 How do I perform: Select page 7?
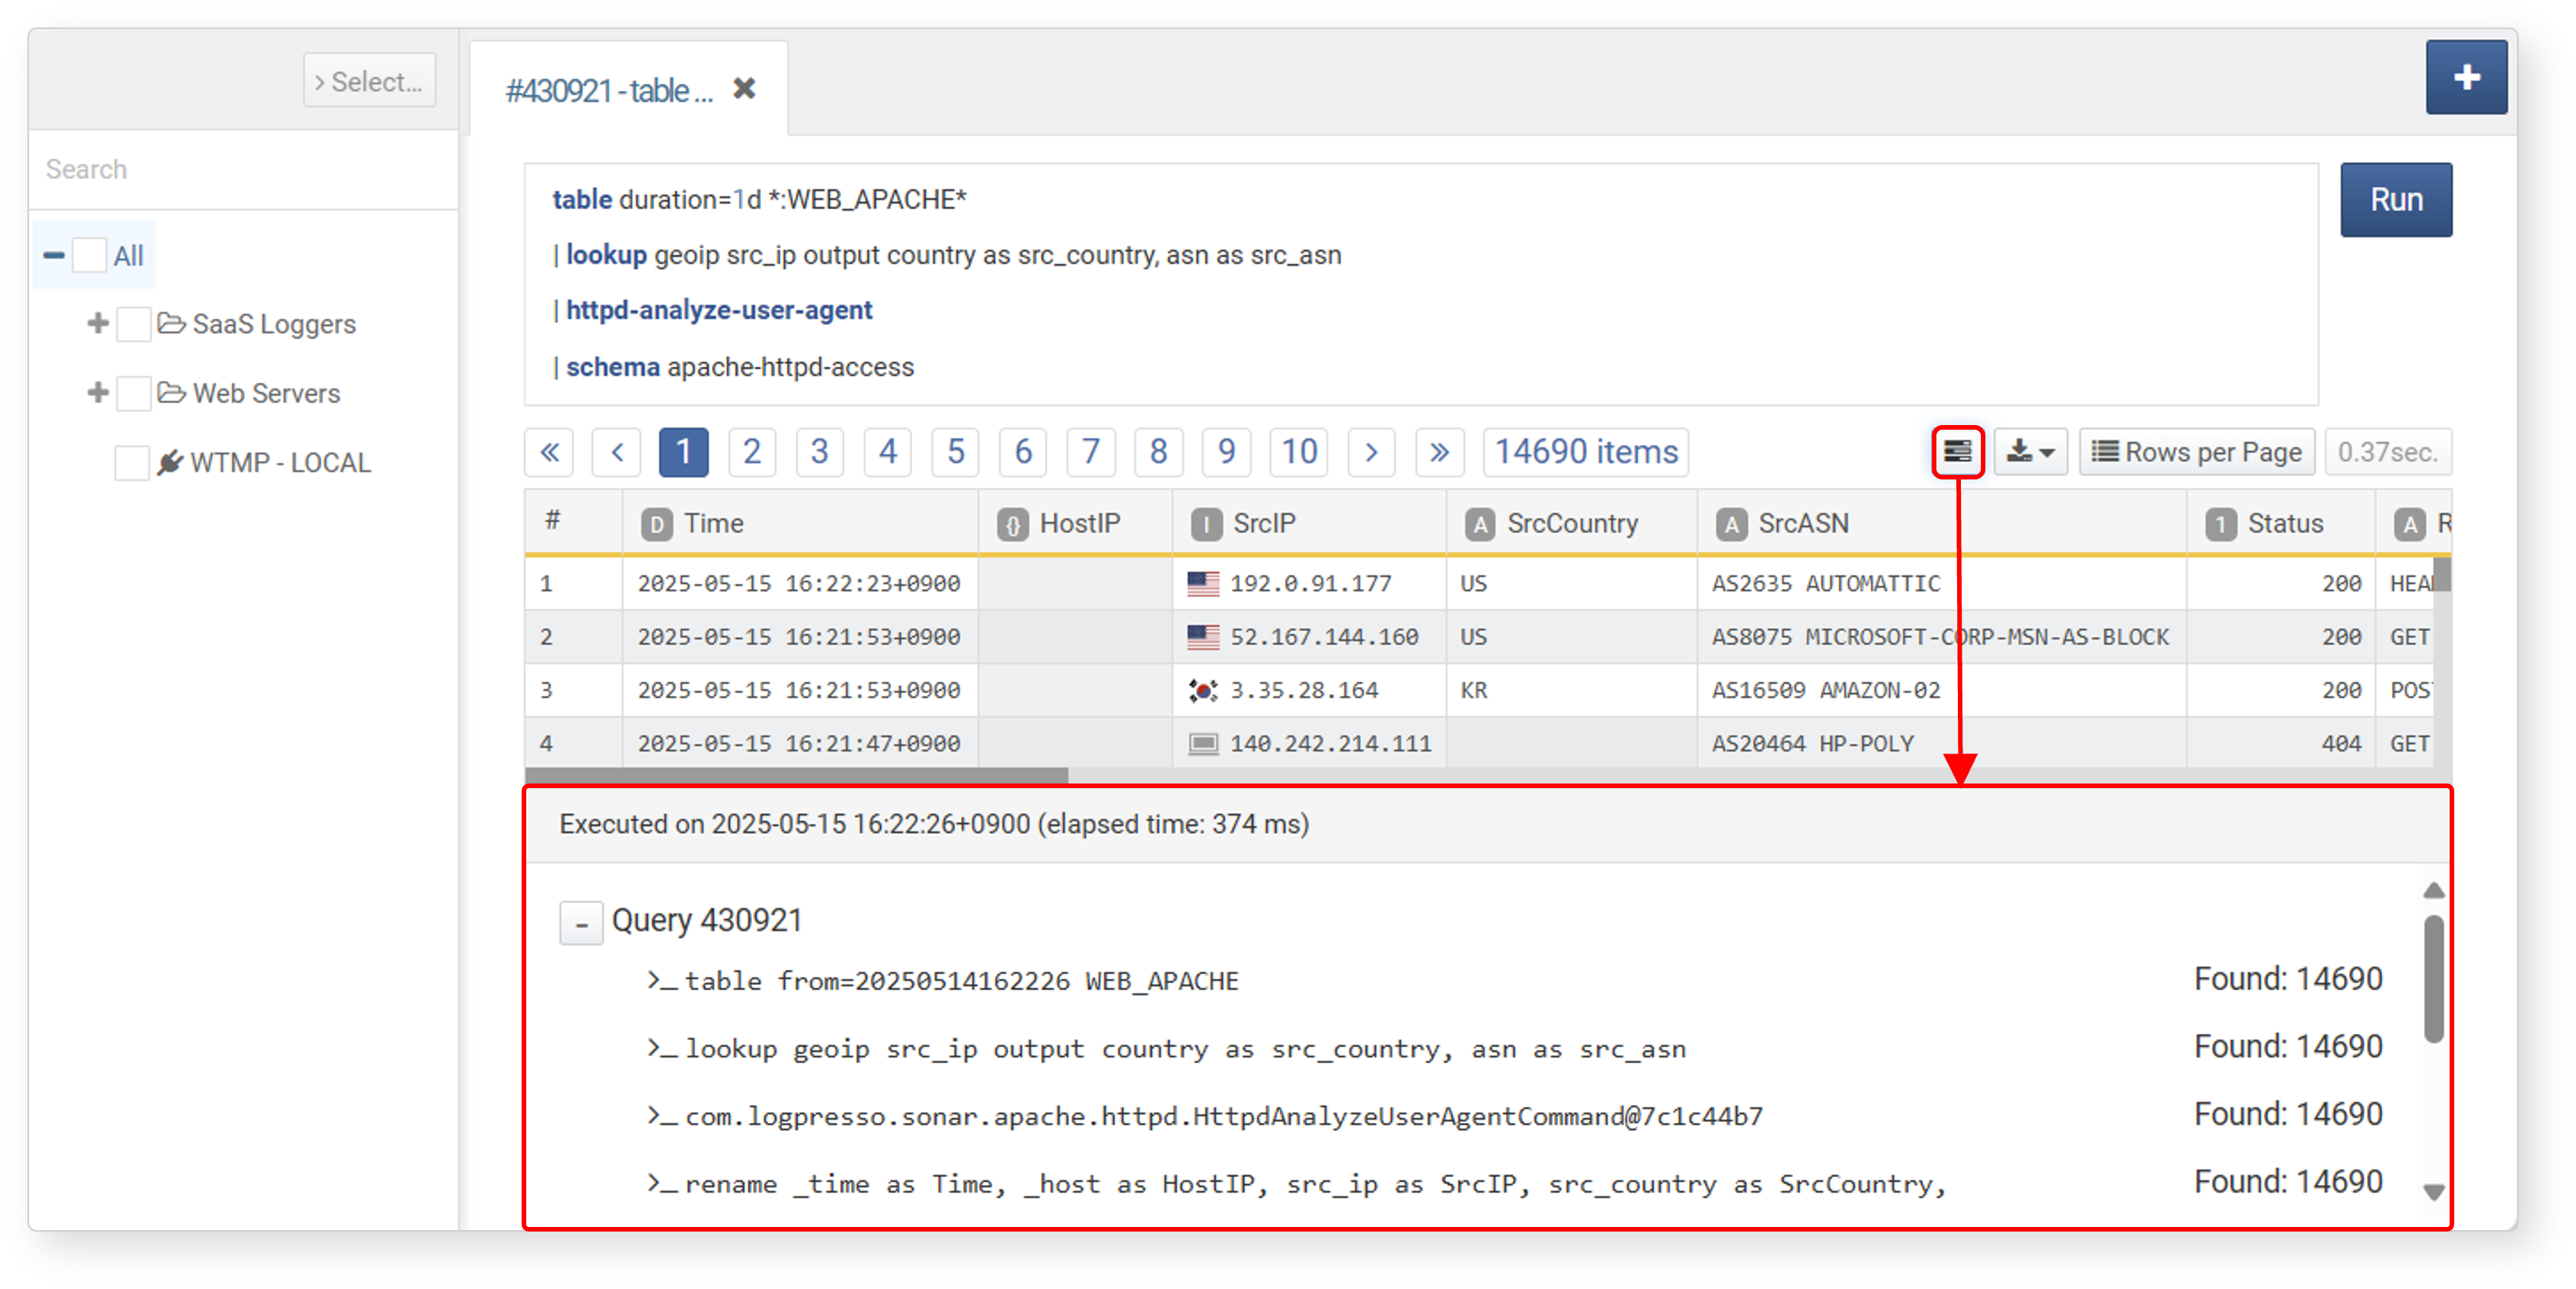[1090, 452]
